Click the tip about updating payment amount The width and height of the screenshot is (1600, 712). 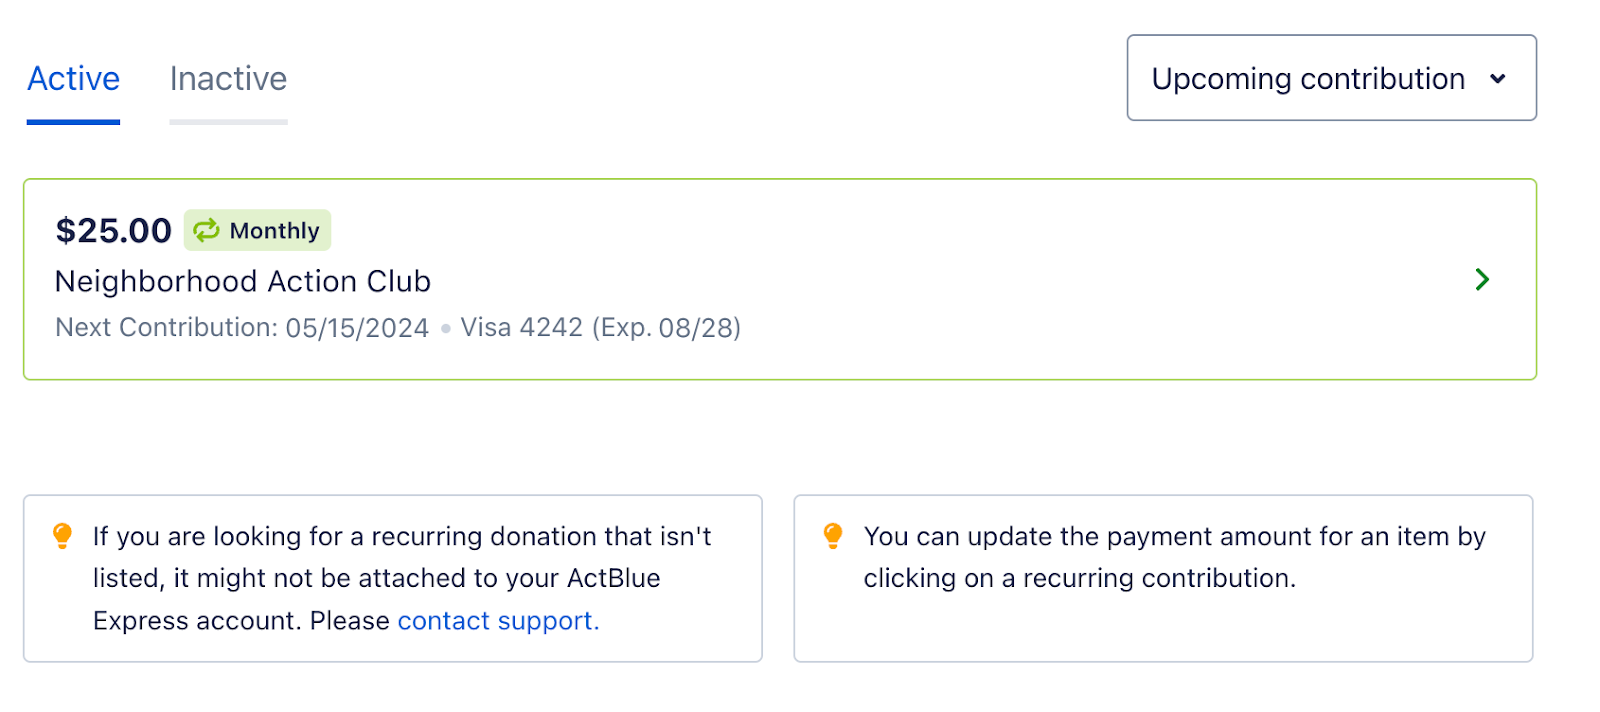(1175, 557)
